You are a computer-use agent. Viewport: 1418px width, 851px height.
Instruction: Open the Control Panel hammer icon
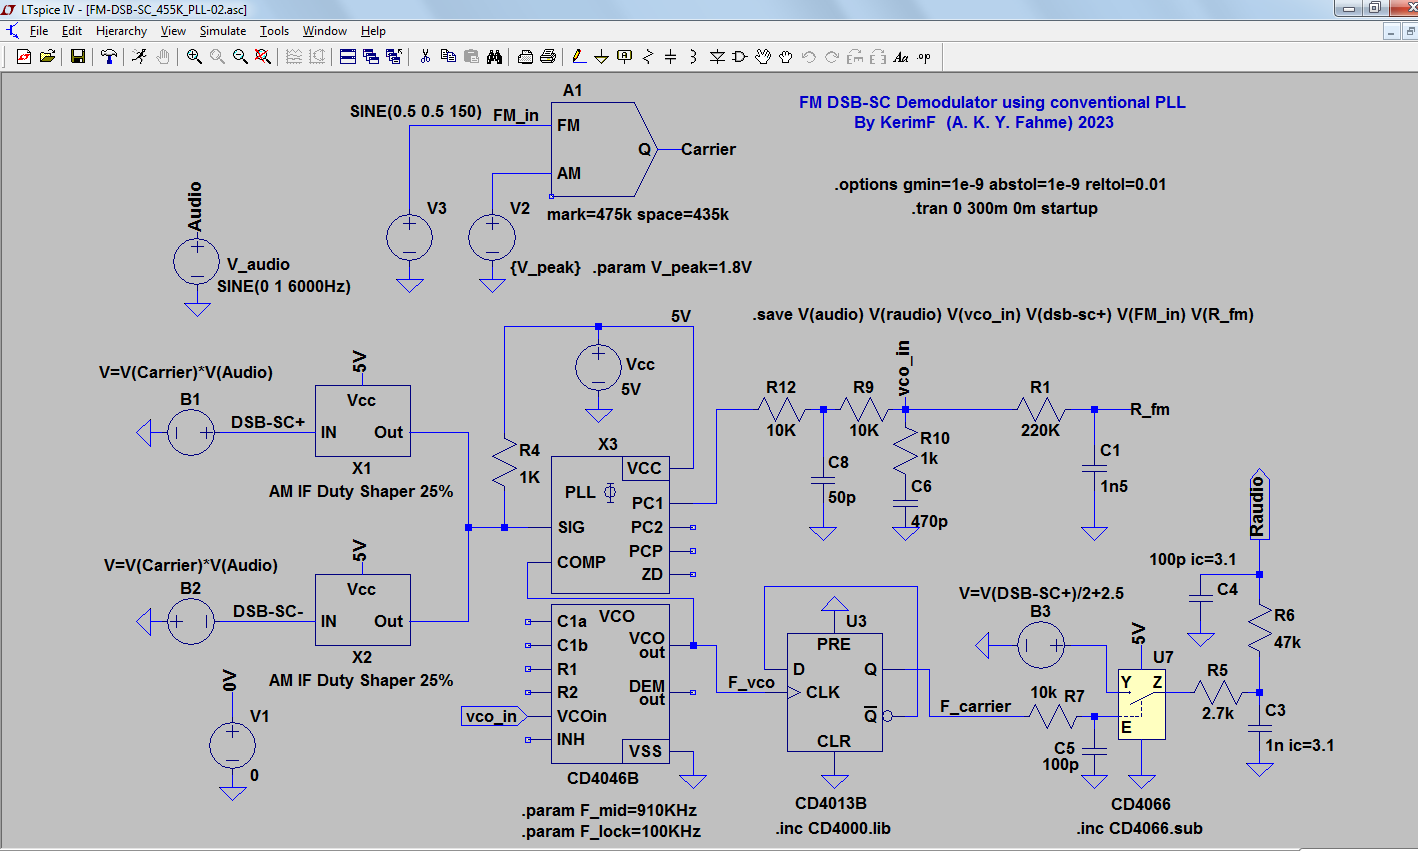tap(109, 57)
